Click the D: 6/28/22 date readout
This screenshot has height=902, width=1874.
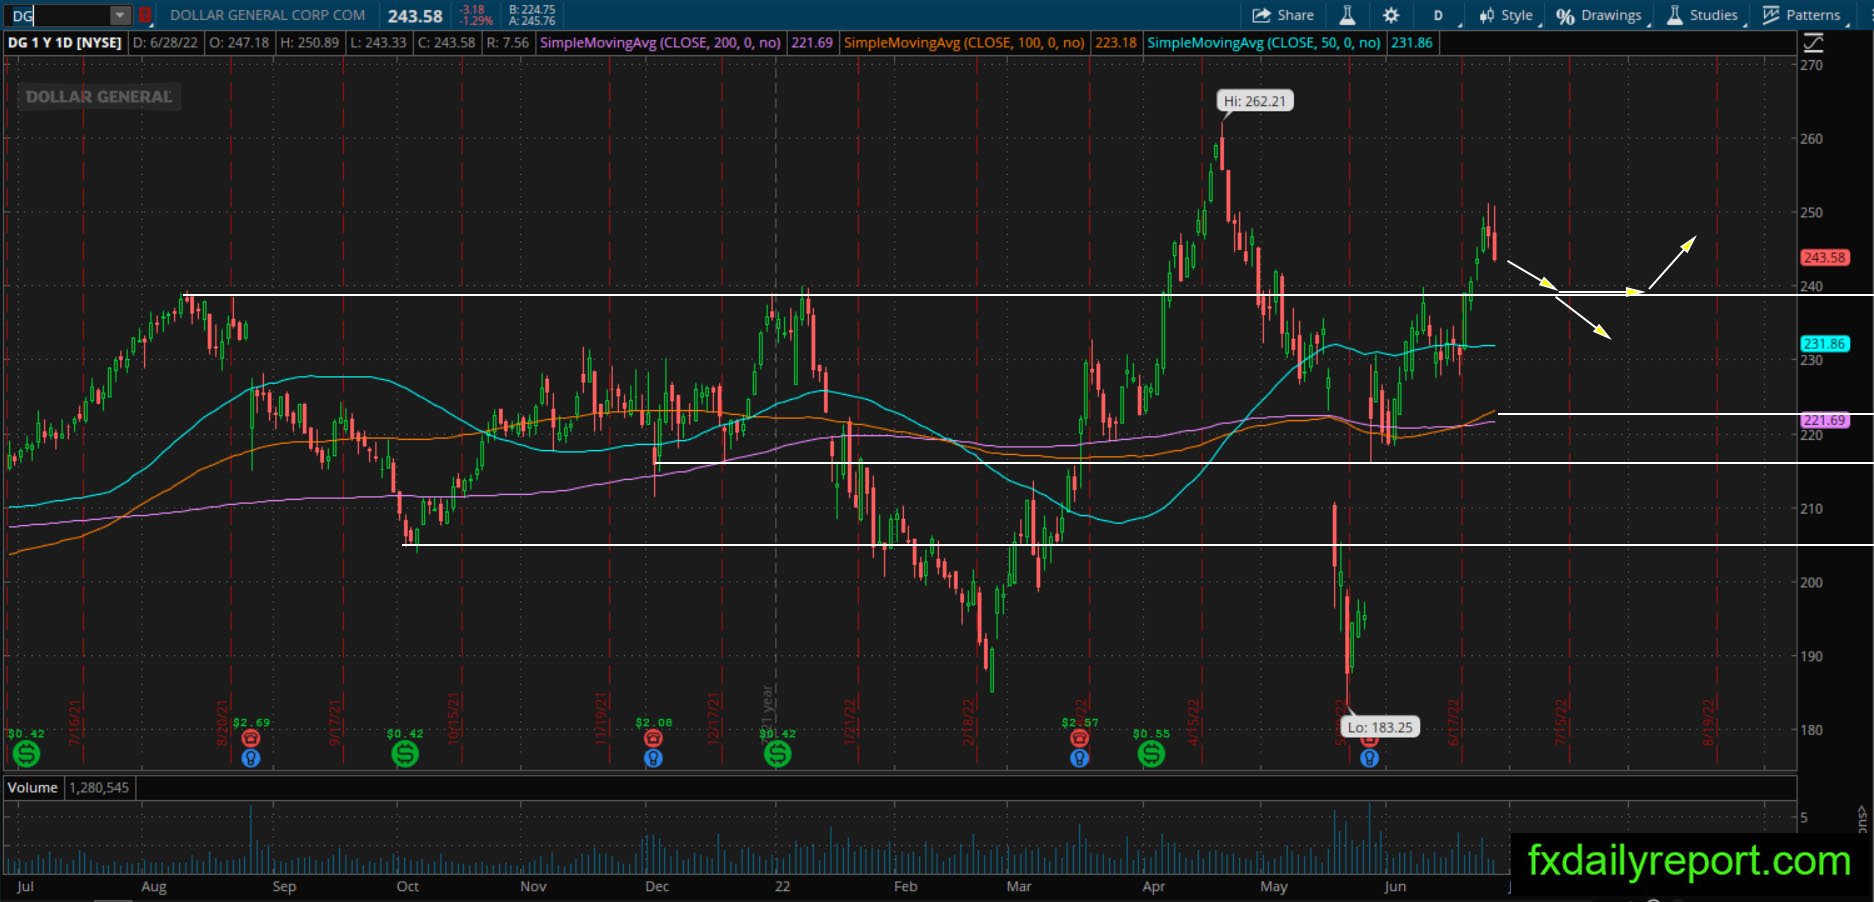tap(165, 43)
